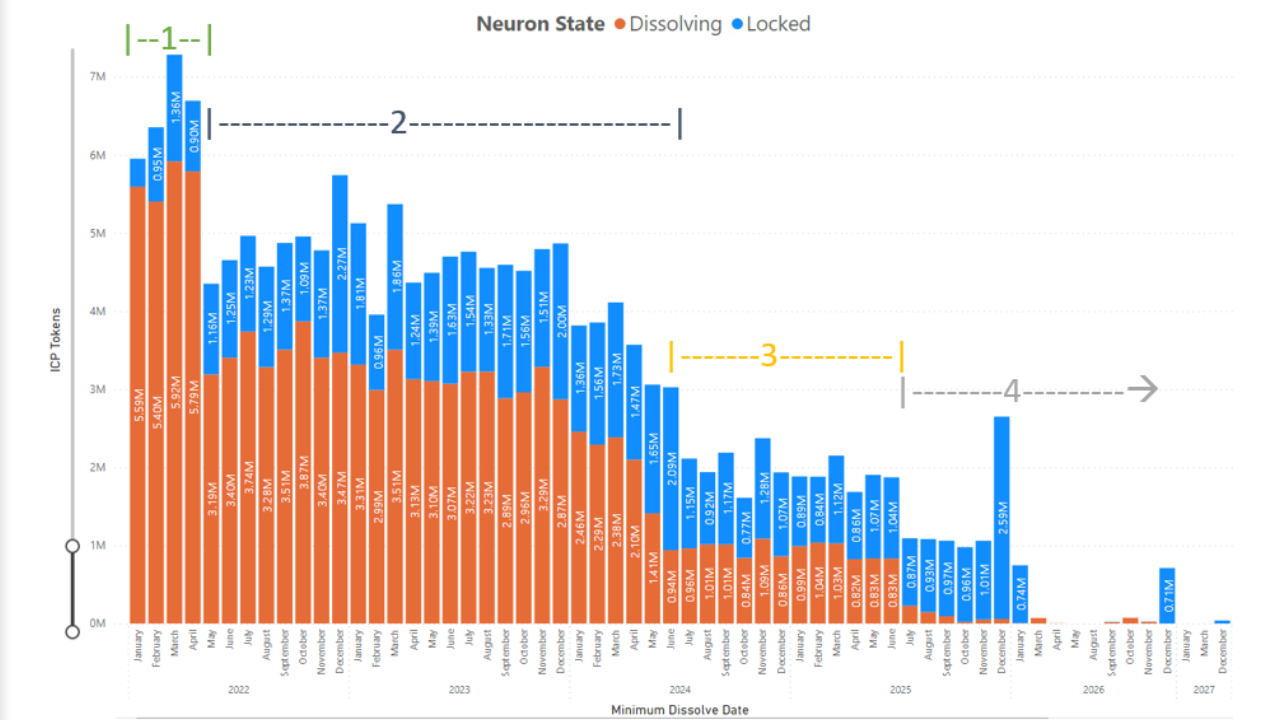Click the 2027 year label on x-axis
The width and height of the screenshot is (1280, 720).
(x=1203, y=689)
